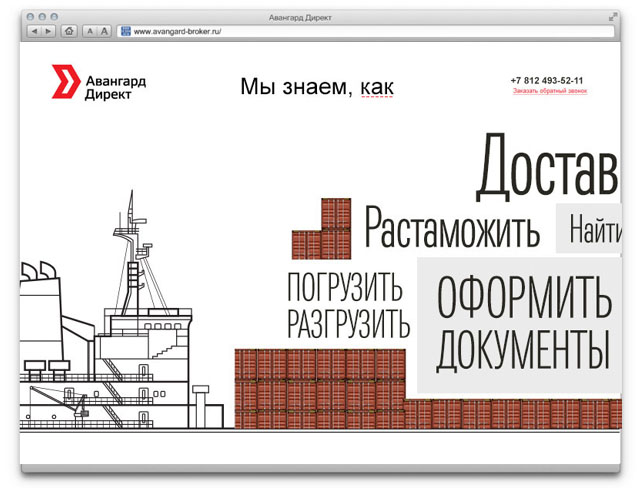Click the address bar URL field

coord(360,31)
